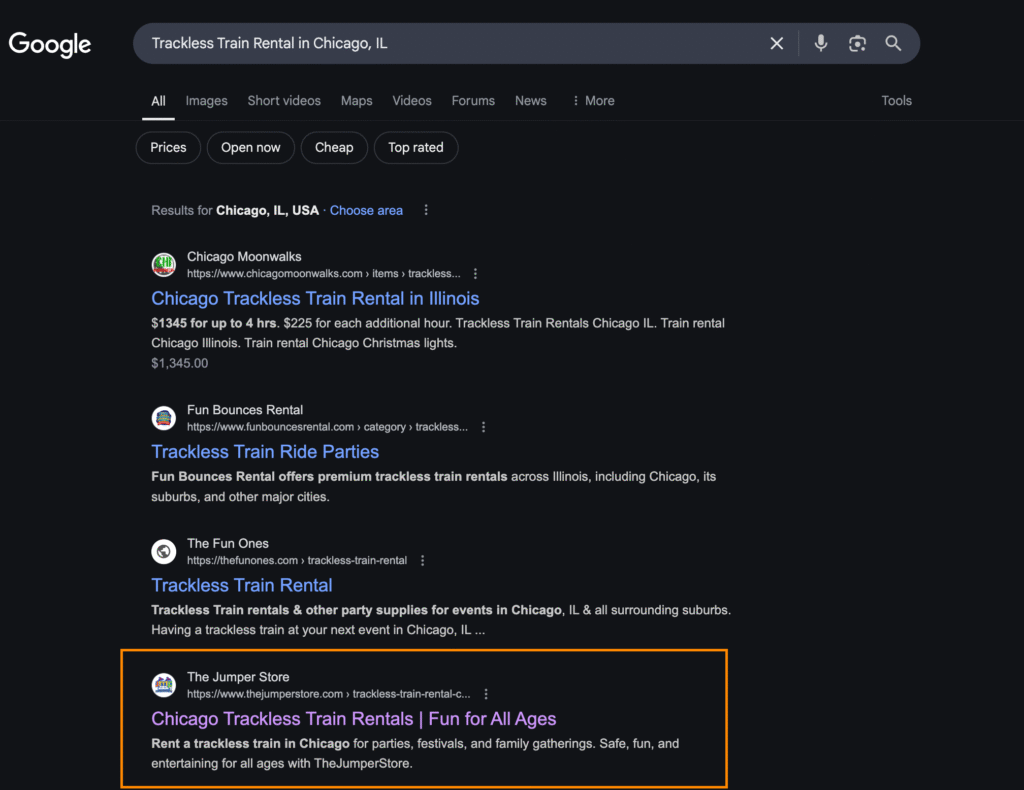Open the Trackless Train Rental result link
Viewport: 1024px width, 790px height.
pyautogui.click(x=242, y=585)
